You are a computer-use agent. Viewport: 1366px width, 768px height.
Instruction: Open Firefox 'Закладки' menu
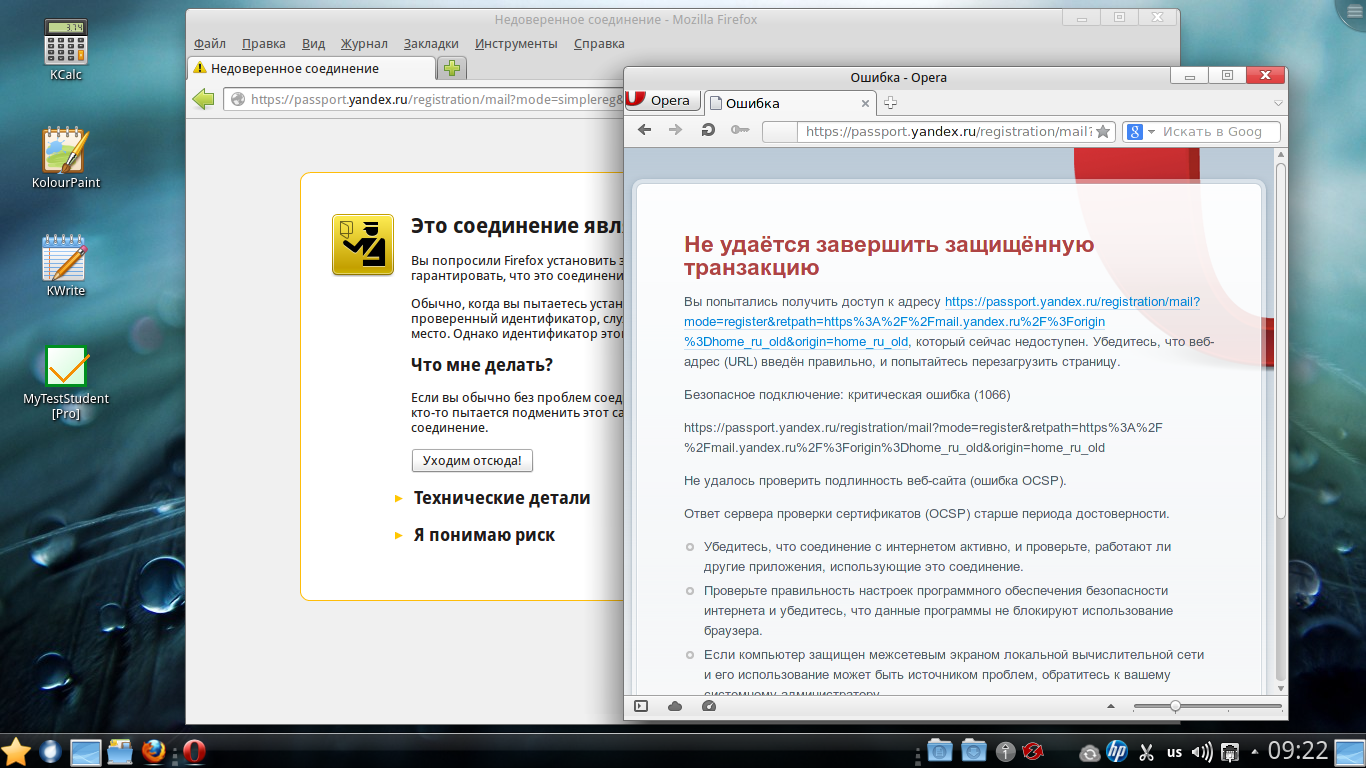pos(431,43)
